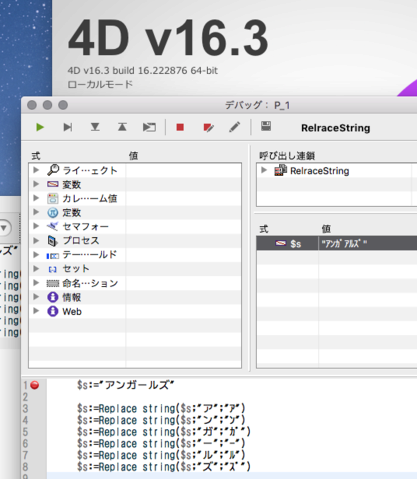The height and width of the screenshot is (479, 417).
Task: Expand the 変数 variables row
Action: (36, 184)
